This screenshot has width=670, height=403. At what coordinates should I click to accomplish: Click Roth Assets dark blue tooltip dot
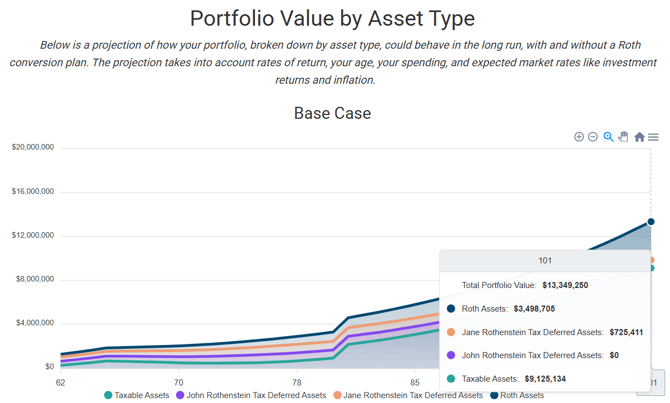pyautogui.click(x=451, y=309)
